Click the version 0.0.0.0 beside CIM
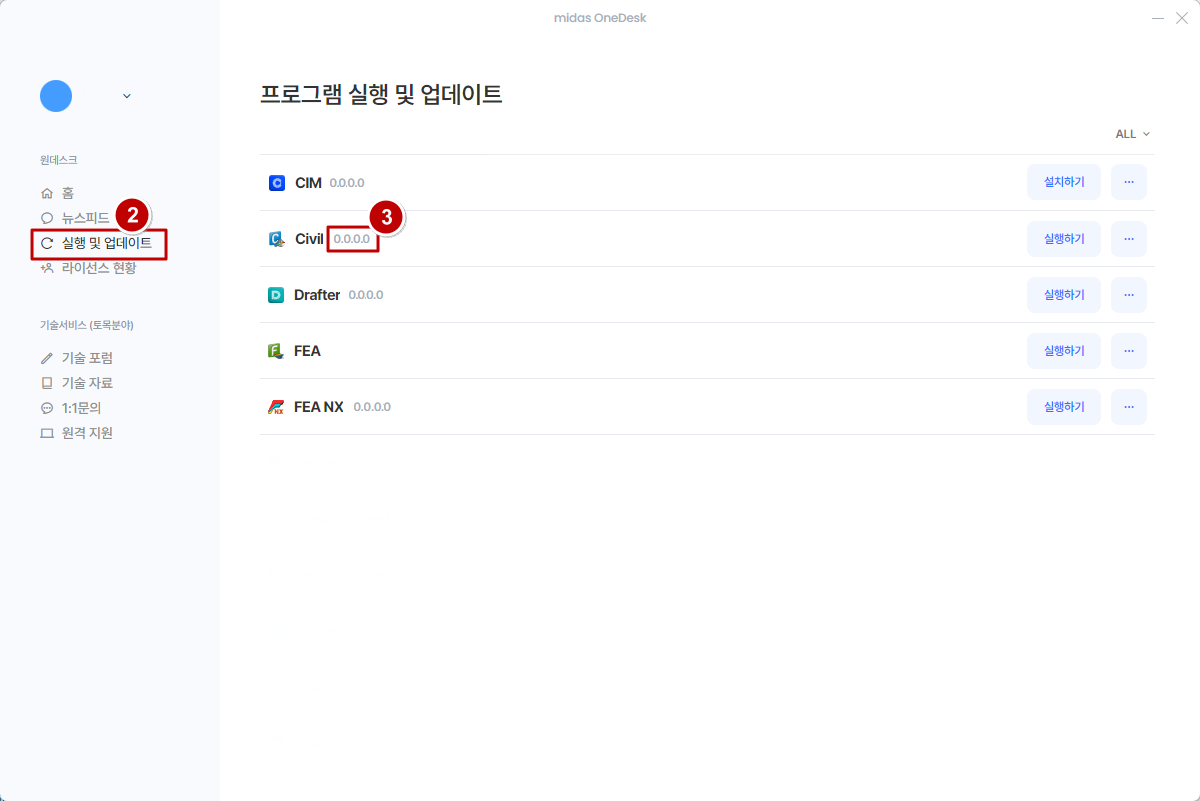Image resolution: width=1200 pixels, height=801 pixels. pyautogui.click(x=347, y=183)
